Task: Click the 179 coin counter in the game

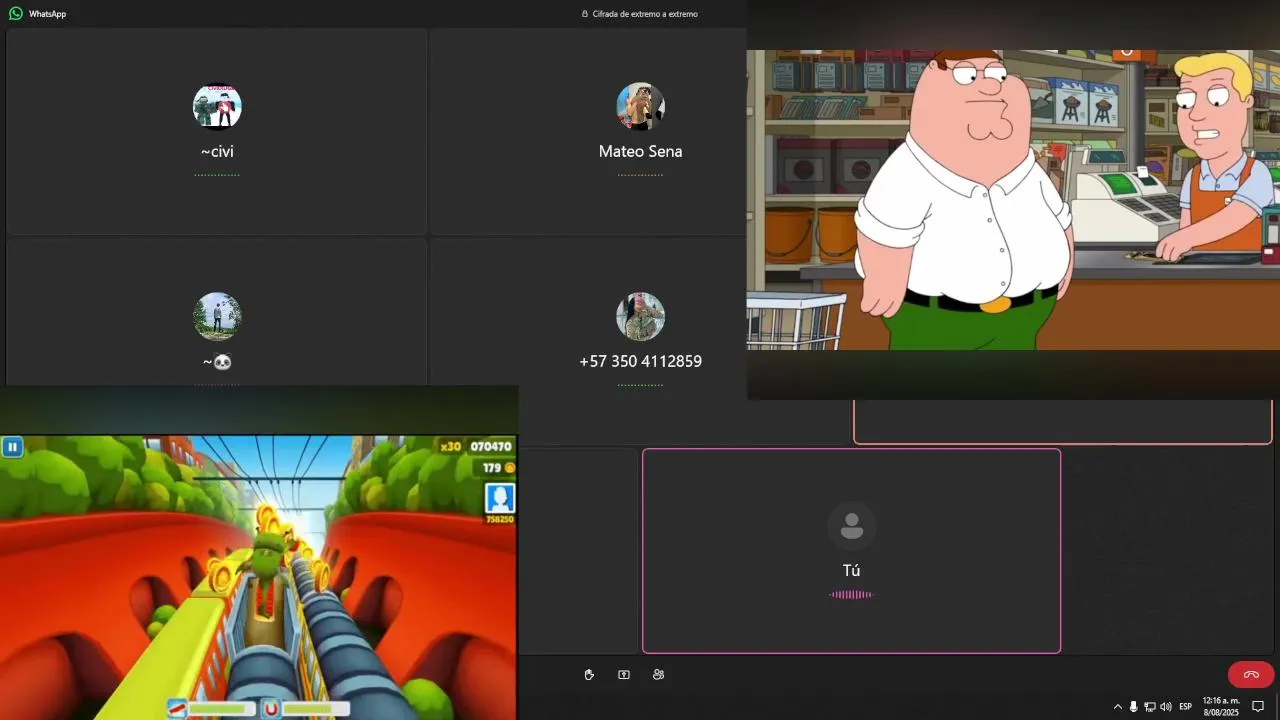Action: [492, 467]
